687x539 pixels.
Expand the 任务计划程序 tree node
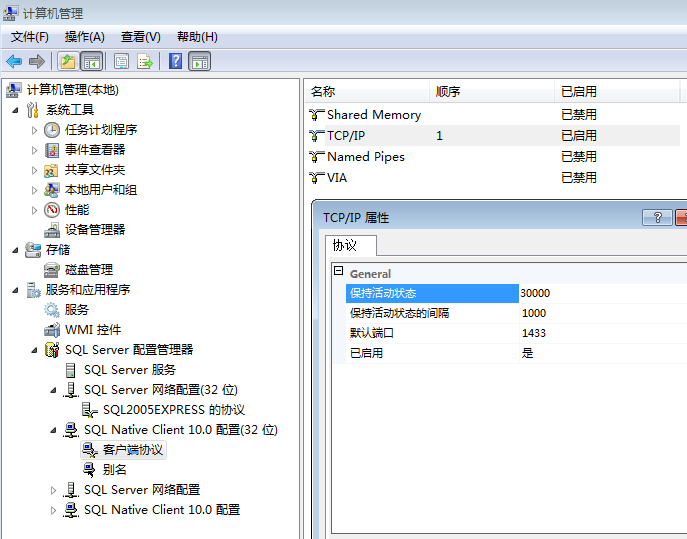point(34,130)
